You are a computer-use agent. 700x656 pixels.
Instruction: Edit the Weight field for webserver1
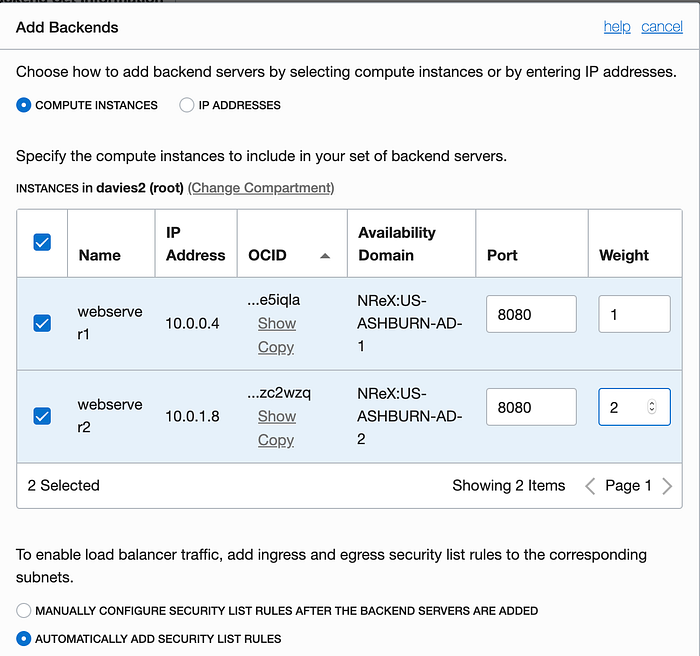(x=634, y=314)
